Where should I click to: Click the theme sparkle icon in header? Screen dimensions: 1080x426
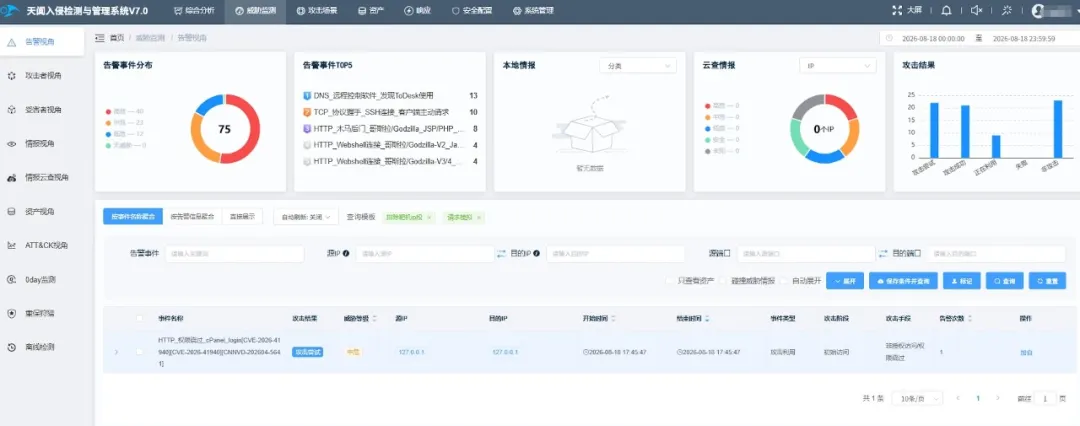coord(1007,10)
